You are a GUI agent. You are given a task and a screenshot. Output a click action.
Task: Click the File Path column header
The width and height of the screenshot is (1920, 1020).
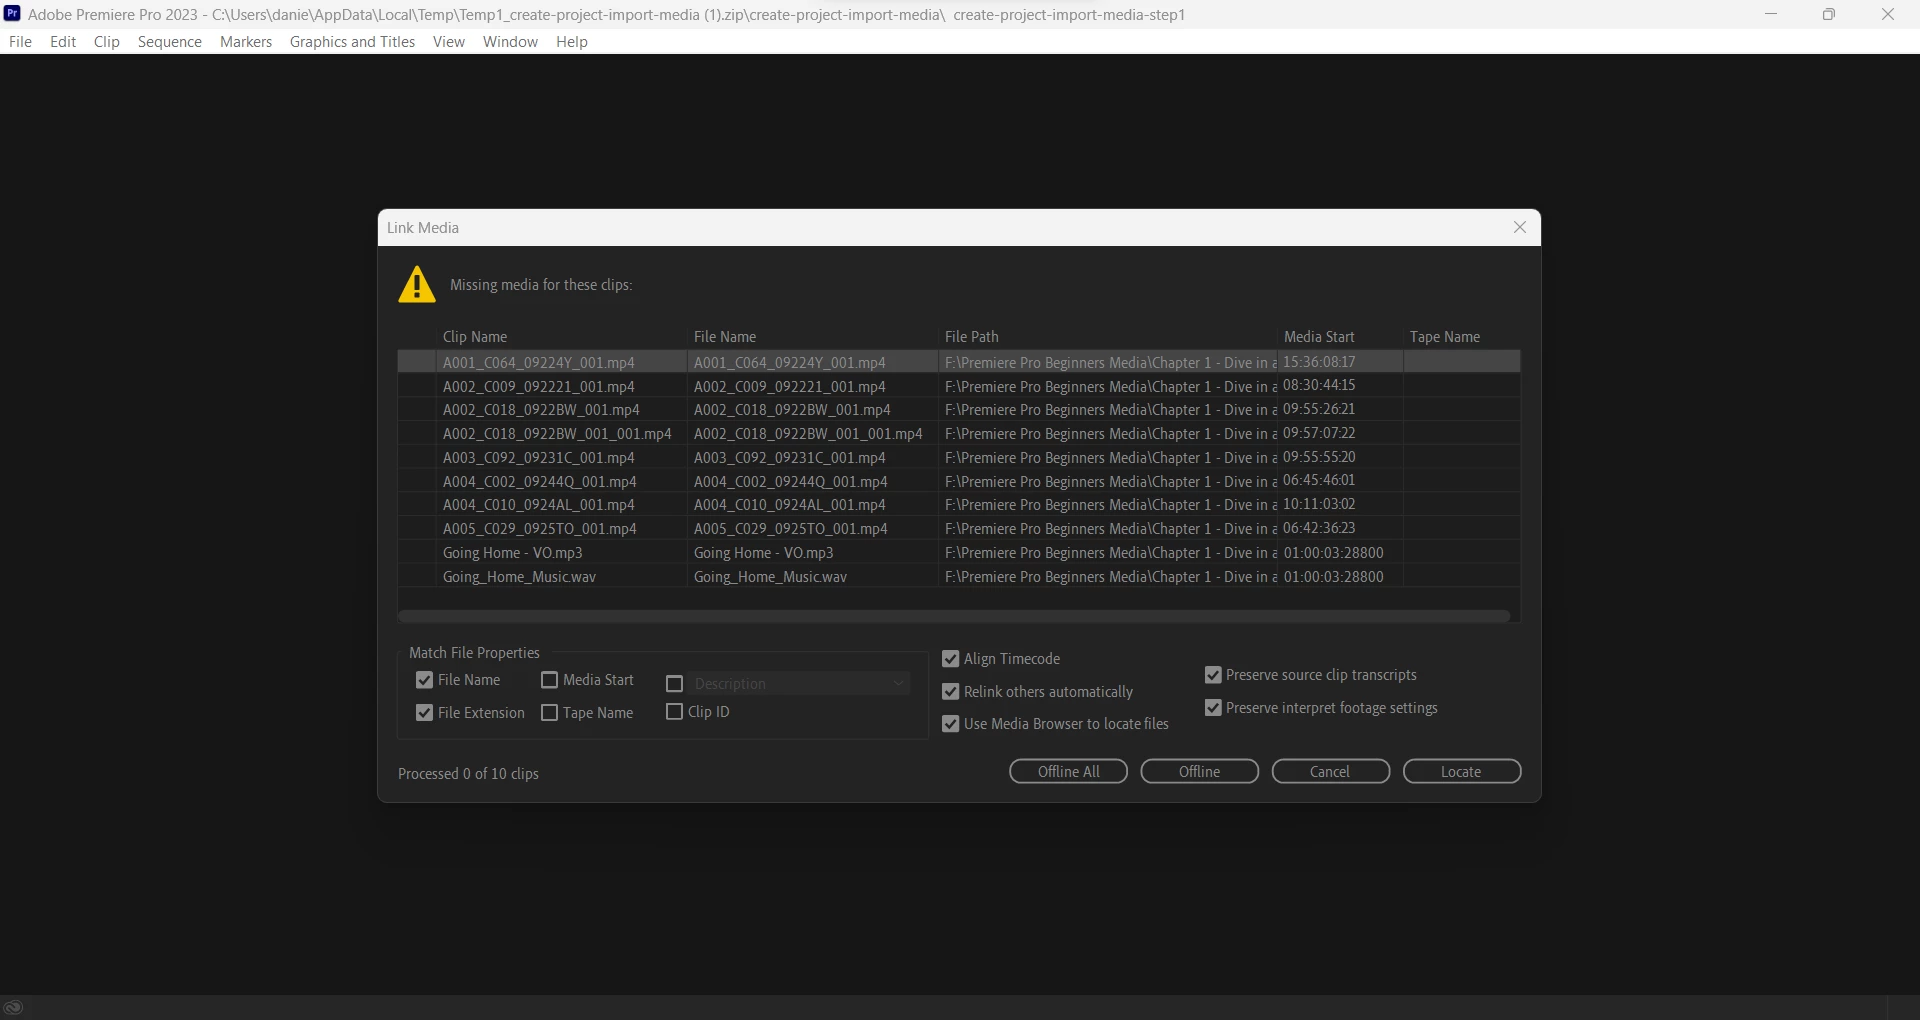click(x=972, y=337)
